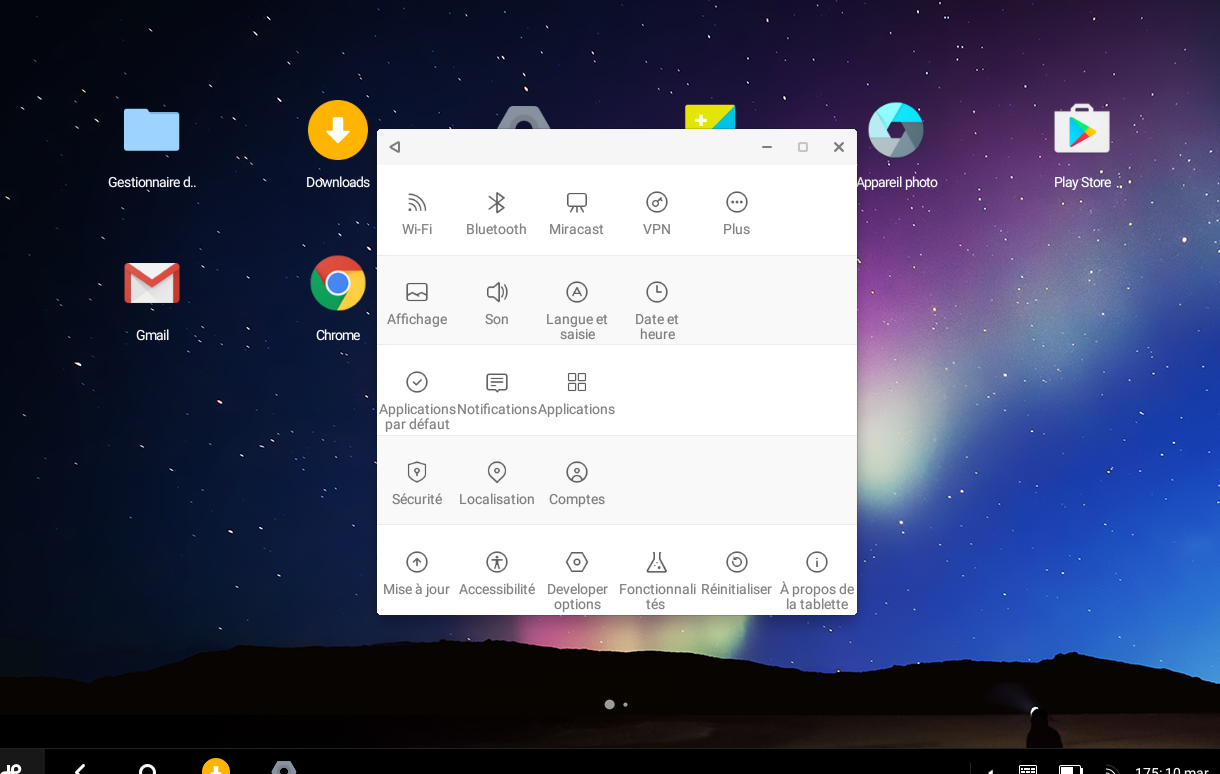1220x774 pixels.
Task: Open the Miracast settings icon
Action: [576, 203]
